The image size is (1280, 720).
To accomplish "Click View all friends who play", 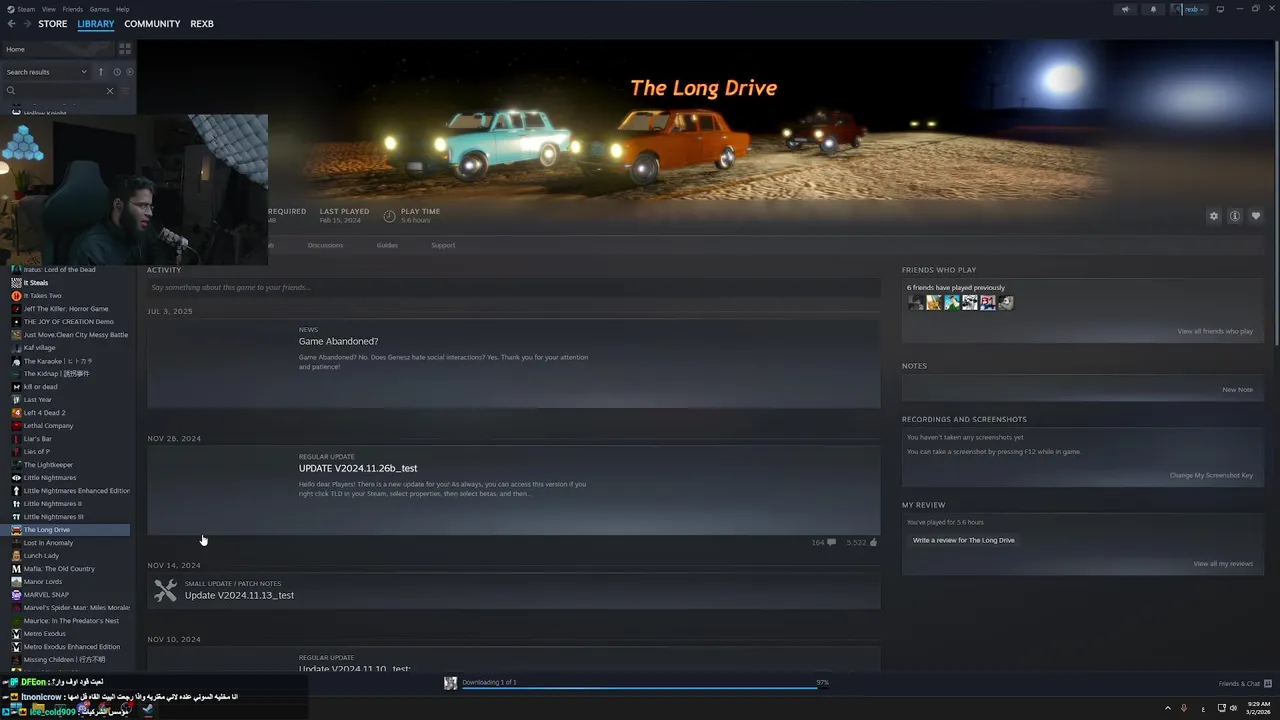I will pyautogui.click(x=1215, y=331).
